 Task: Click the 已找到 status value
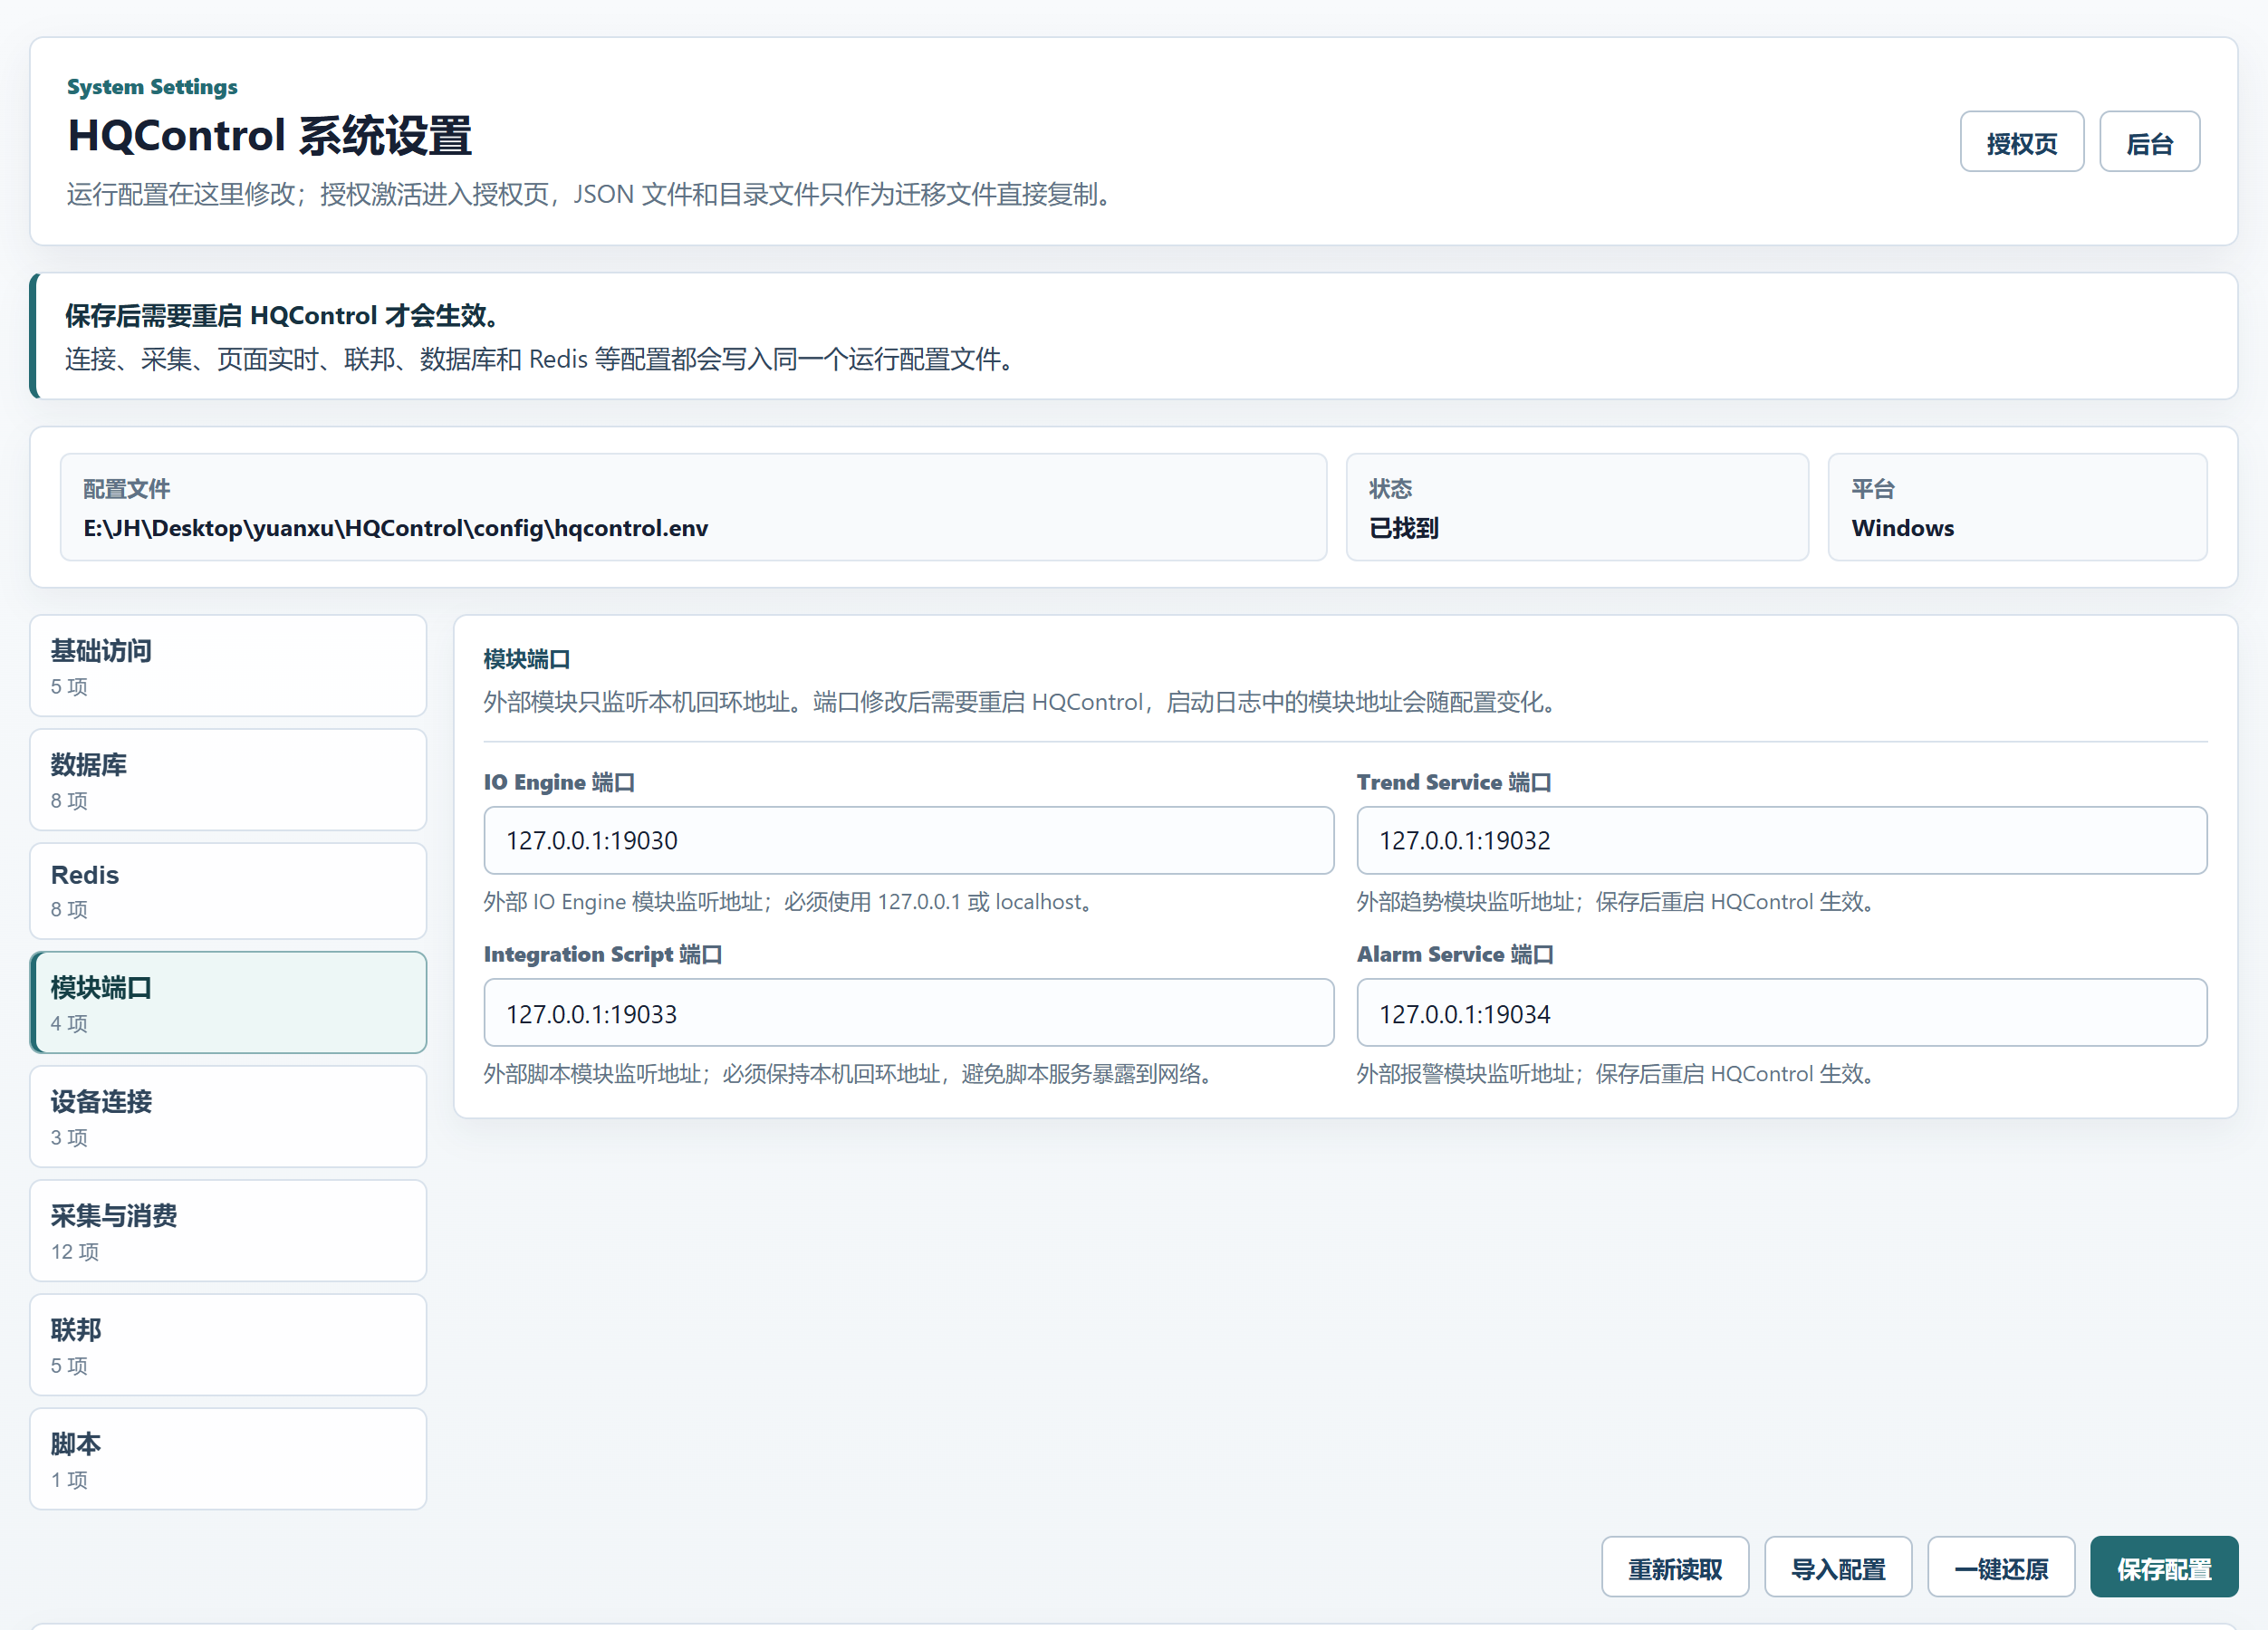pos(1403,528)
